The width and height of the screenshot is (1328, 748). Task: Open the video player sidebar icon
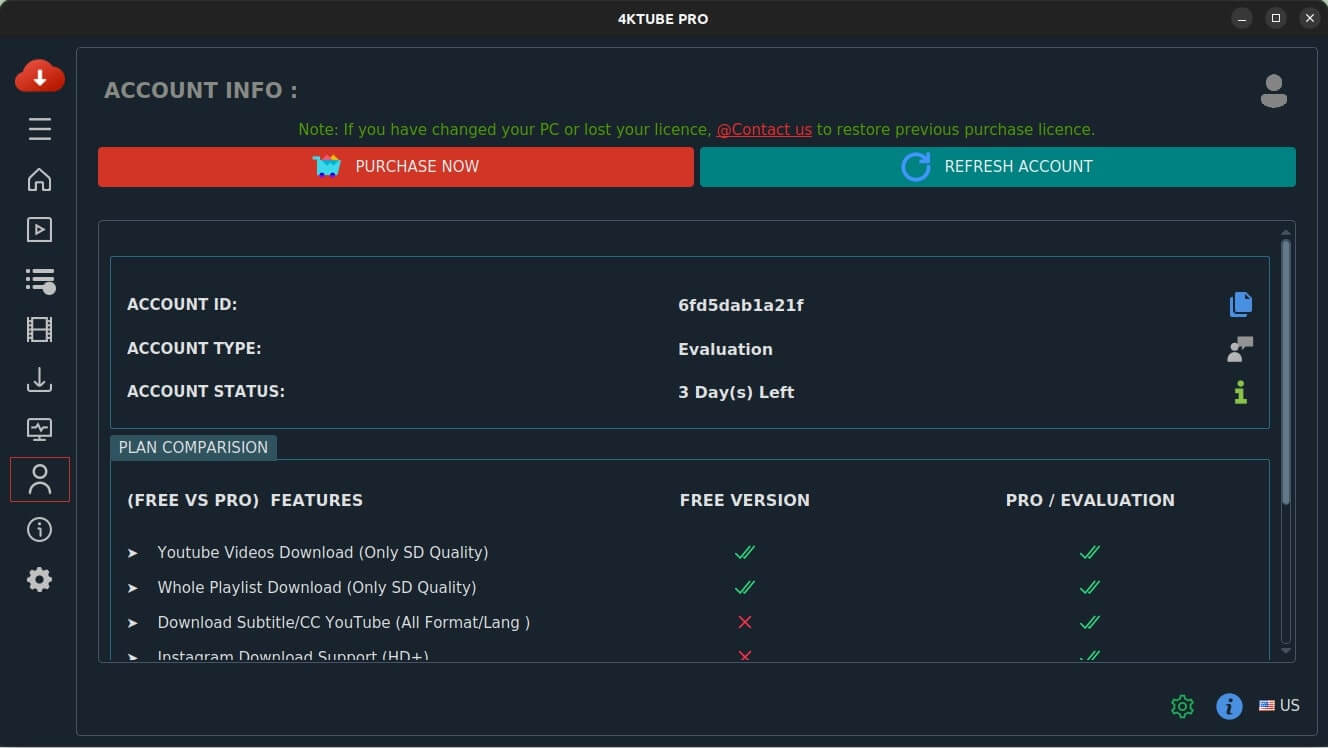(40, 230)
